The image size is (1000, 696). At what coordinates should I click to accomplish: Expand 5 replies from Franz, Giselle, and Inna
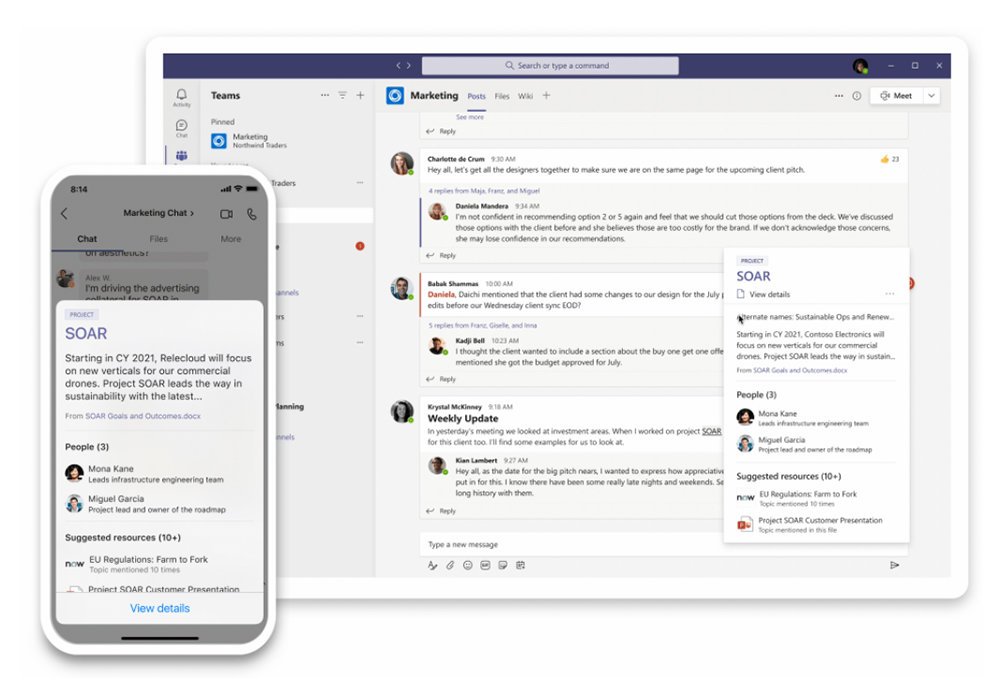(482, 325)
